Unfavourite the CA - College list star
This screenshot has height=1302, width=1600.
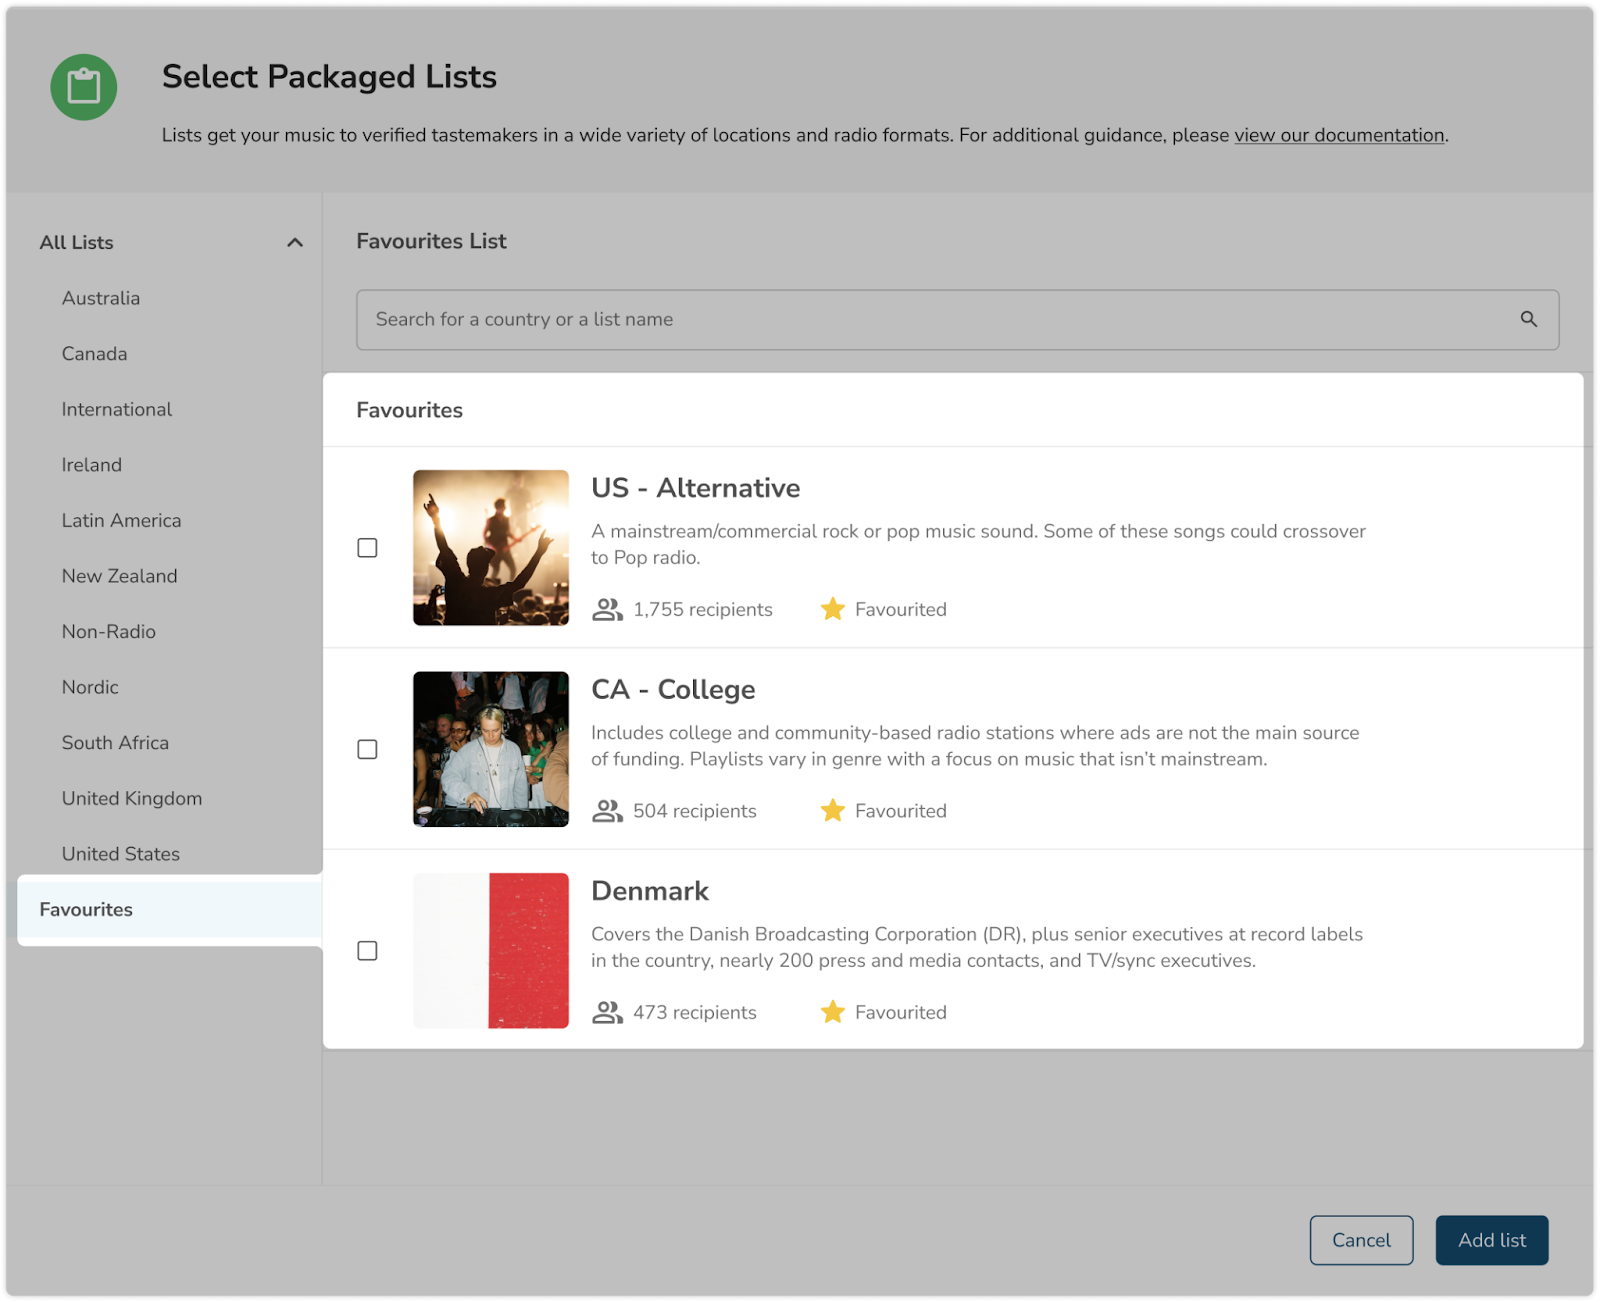click(832, 811)
